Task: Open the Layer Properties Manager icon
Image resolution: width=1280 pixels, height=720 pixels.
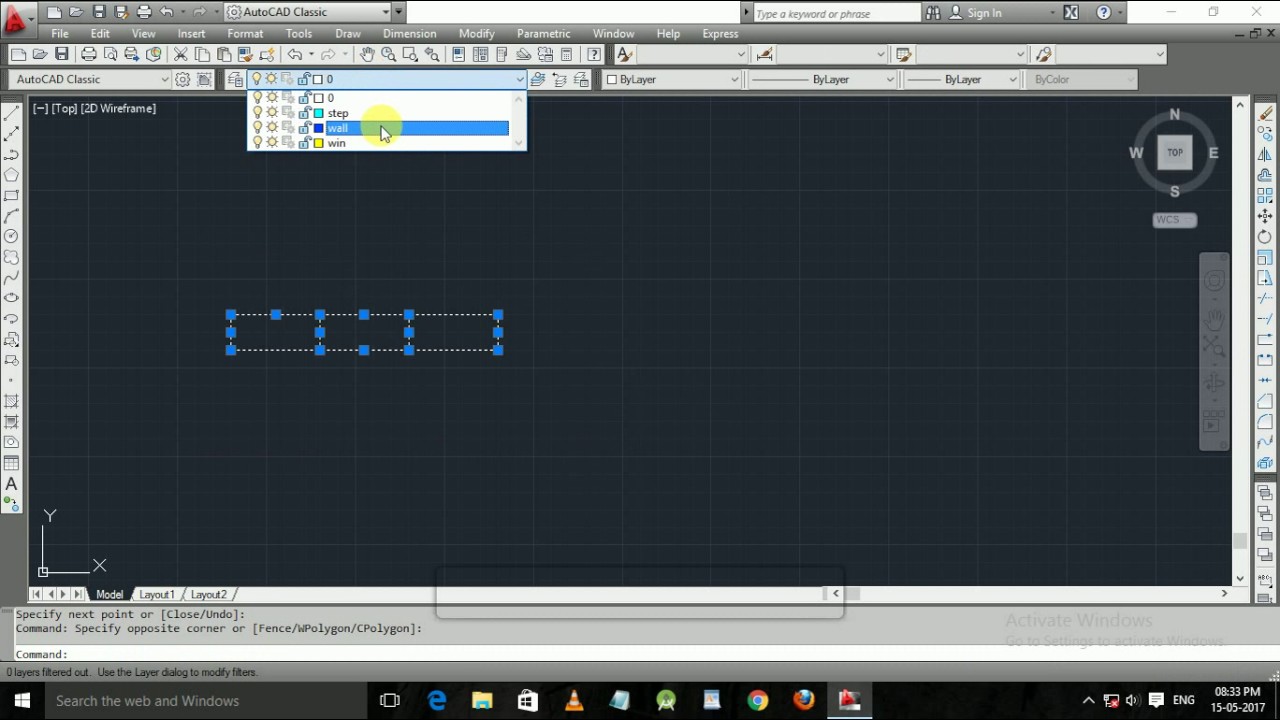Action: (x=235, y=79)
